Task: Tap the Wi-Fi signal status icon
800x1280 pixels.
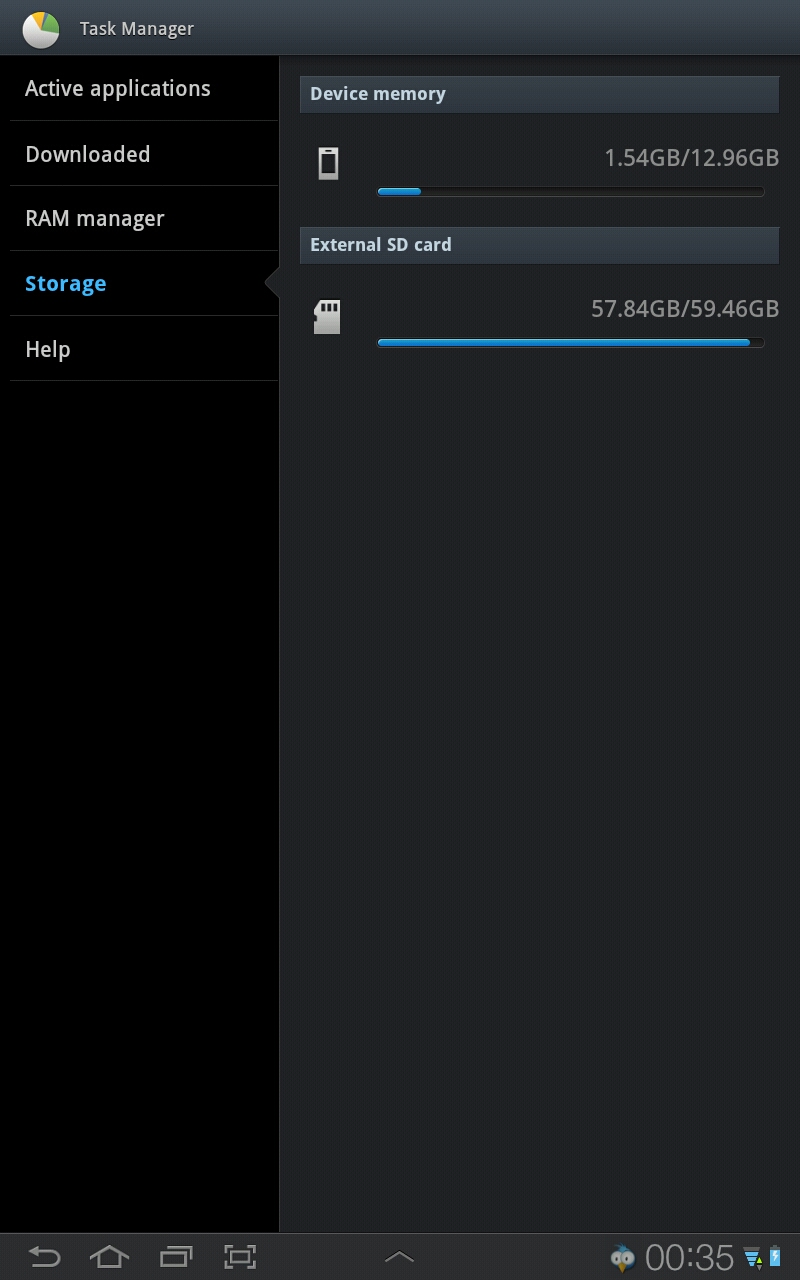Action: coord(753,1258)
